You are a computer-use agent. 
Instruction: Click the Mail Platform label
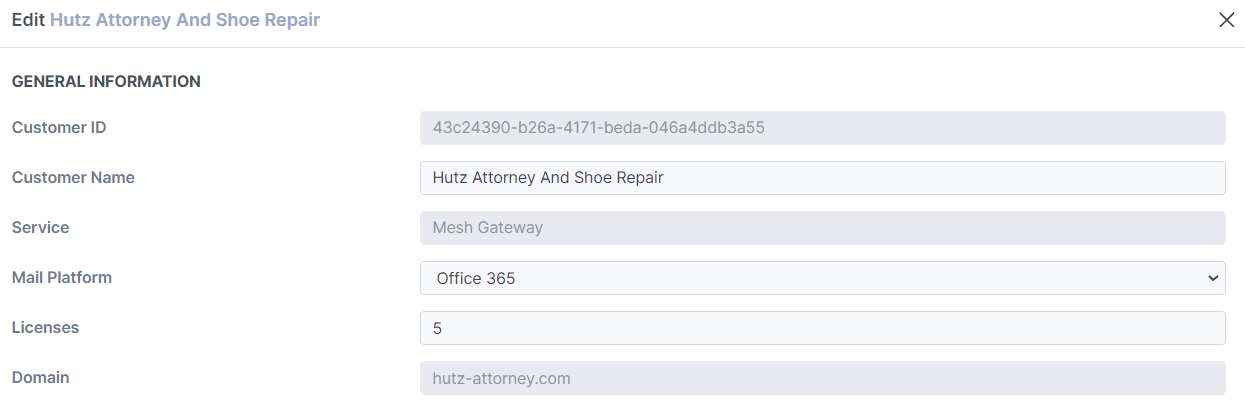pyautogui.click(x=62, y=278)
